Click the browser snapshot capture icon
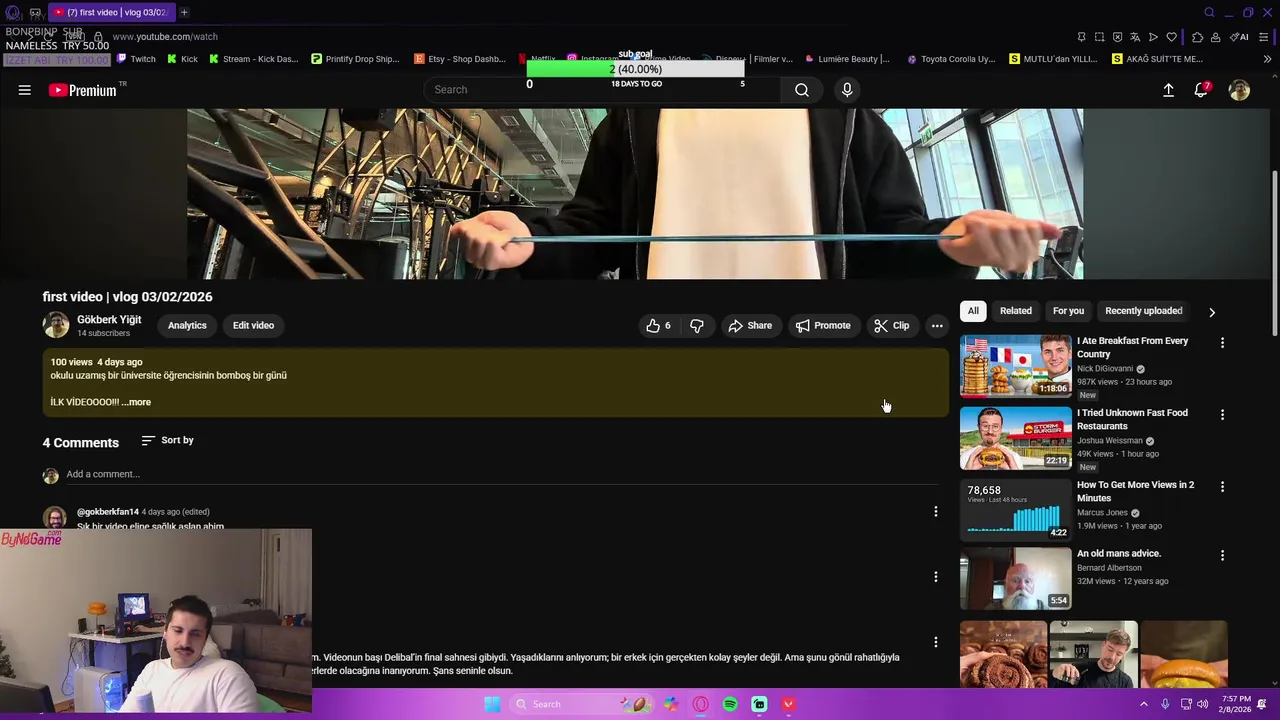 pos(1099,37)
